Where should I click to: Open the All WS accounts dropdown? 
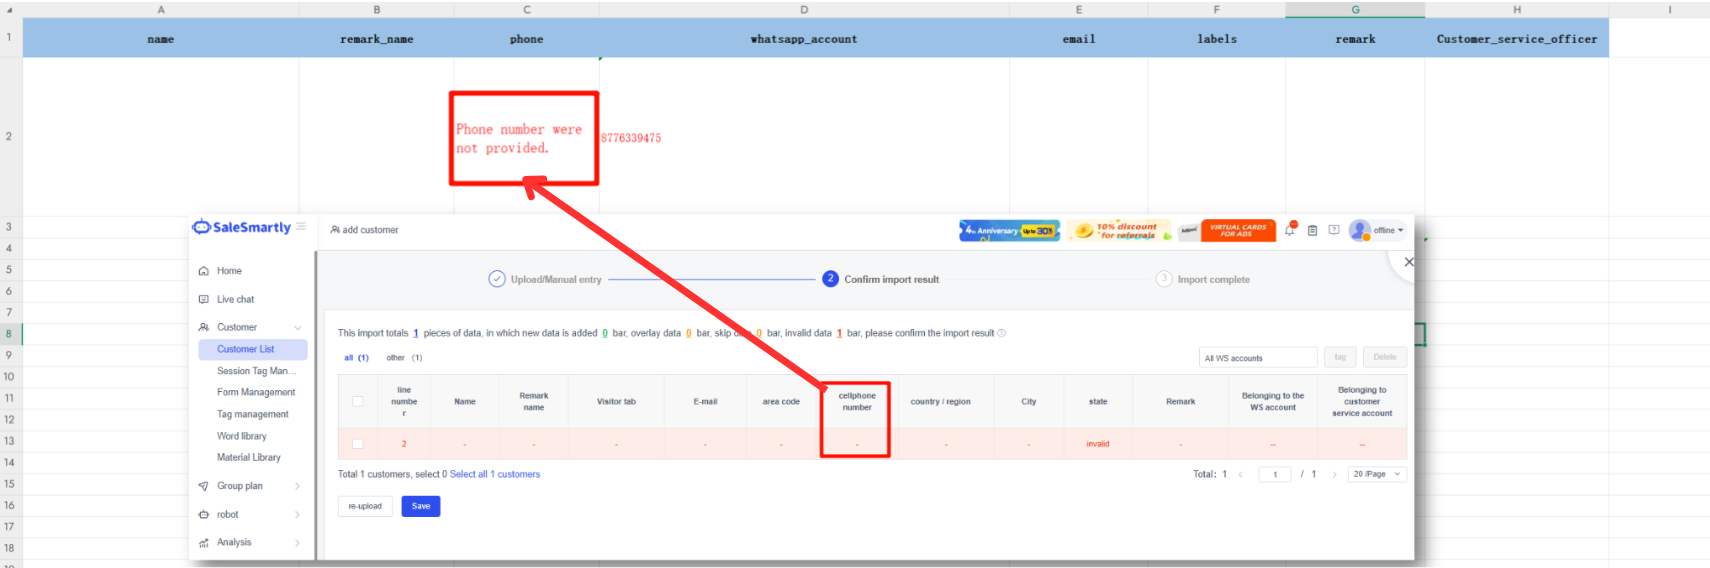click(x=1258, y=358)
